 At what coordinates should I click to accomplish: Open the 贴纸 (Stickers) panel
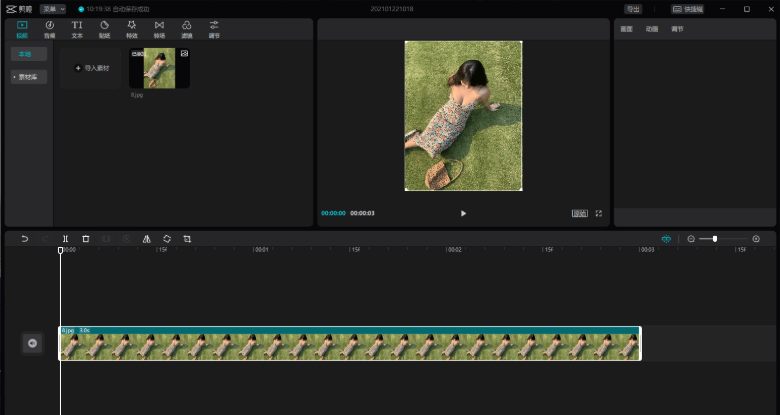pyautogui.click(x=104, y=28)
